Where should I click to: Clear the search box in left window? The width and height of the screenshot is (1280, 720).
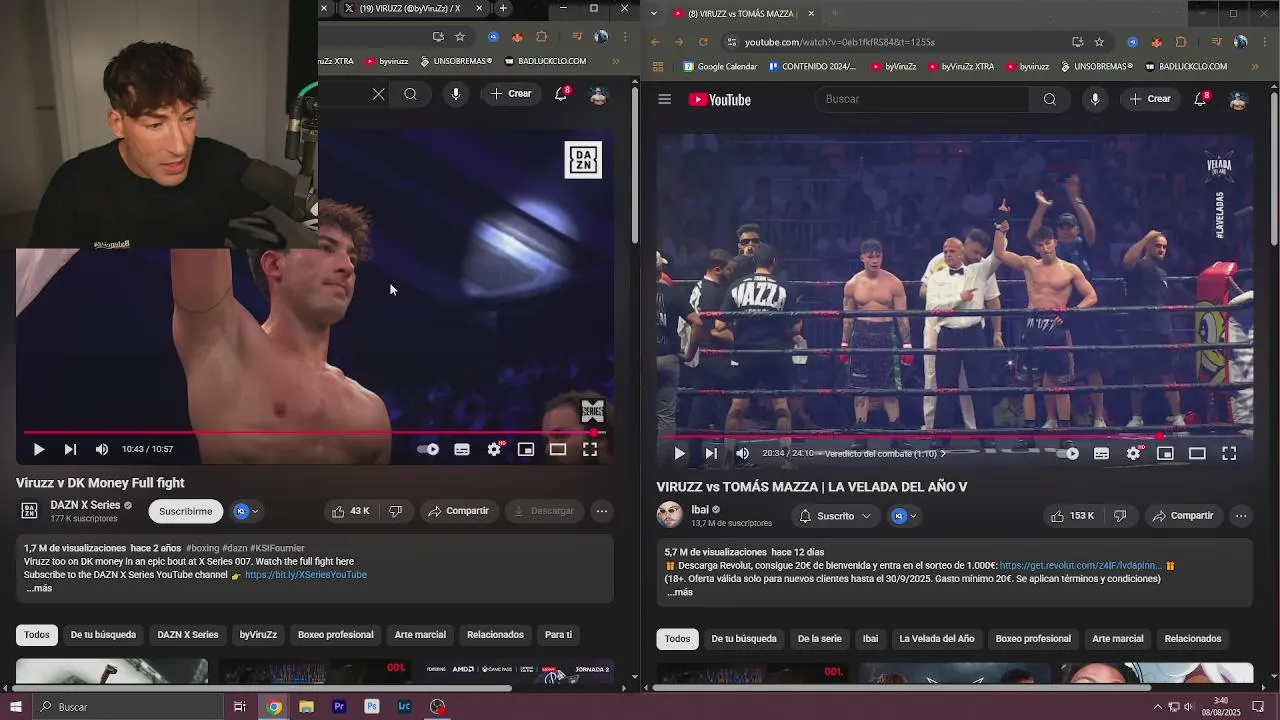[379, 94]
